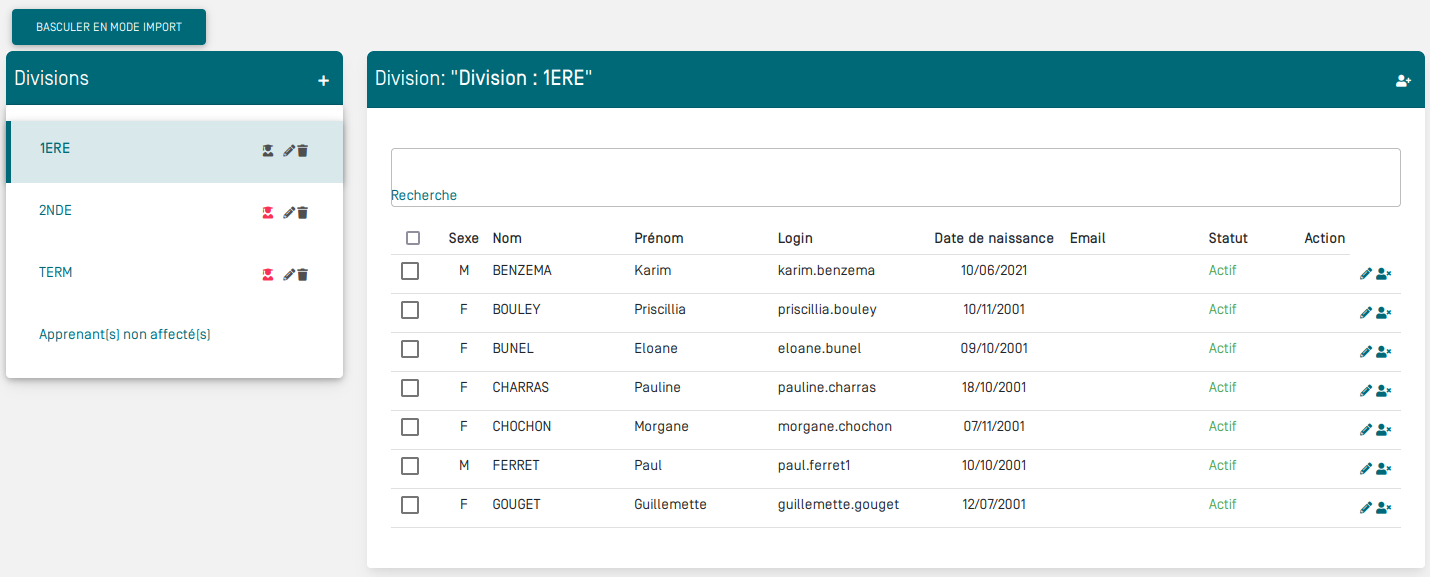Edit the 1ERE division pencil icon

tap(289, 151)
